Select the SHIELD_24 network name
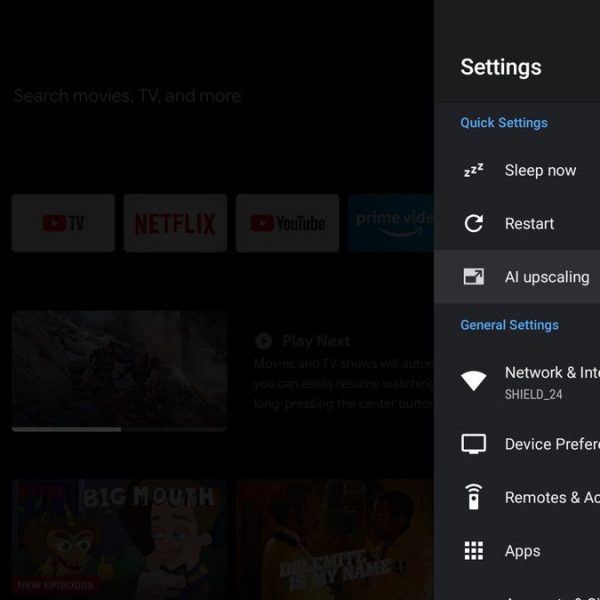The image size is (600, 600). click(x=533, y=395)
